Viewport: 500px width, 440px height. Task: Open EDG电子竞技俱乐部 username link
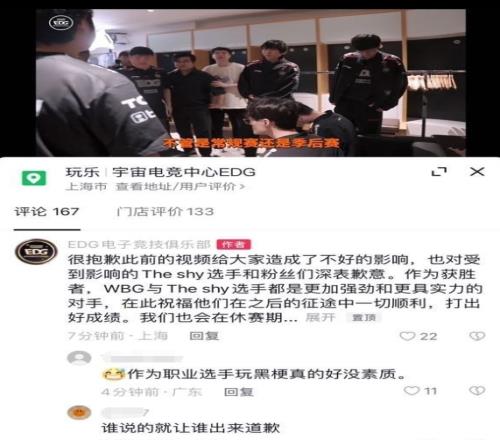139,244
